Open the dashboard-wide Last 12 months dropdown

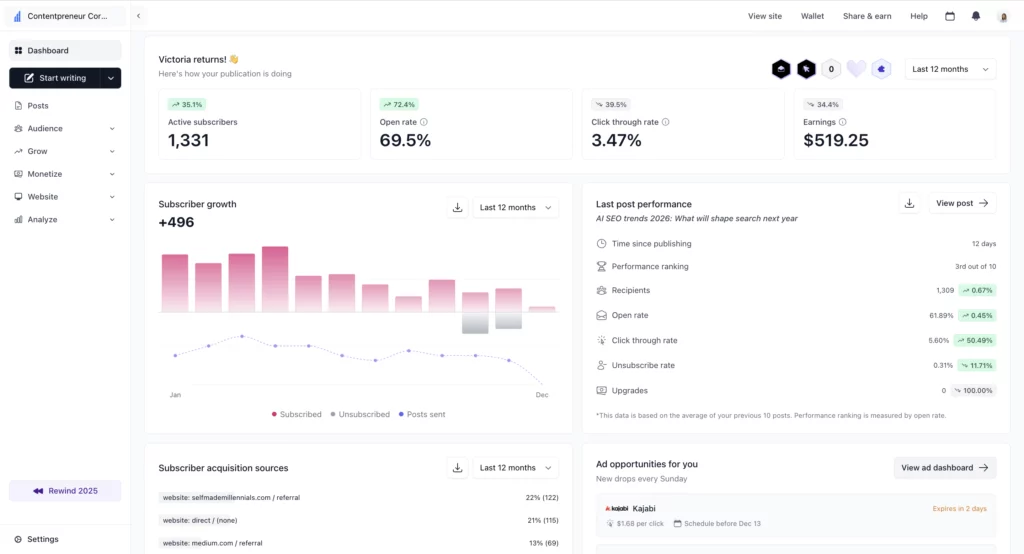(950, 69)
